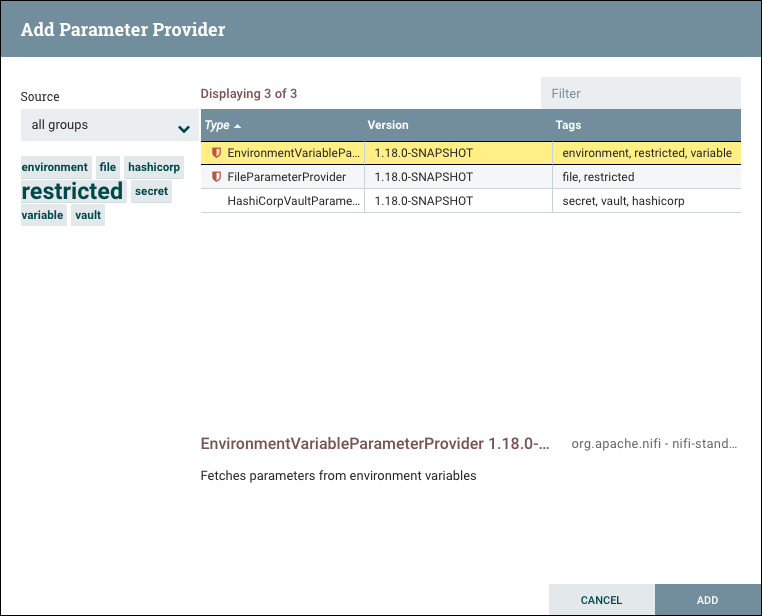Click restricted shield icon on EnvironmentVariableParameterProvider row
The image size is (762, 616).
(x=216, y=153)
